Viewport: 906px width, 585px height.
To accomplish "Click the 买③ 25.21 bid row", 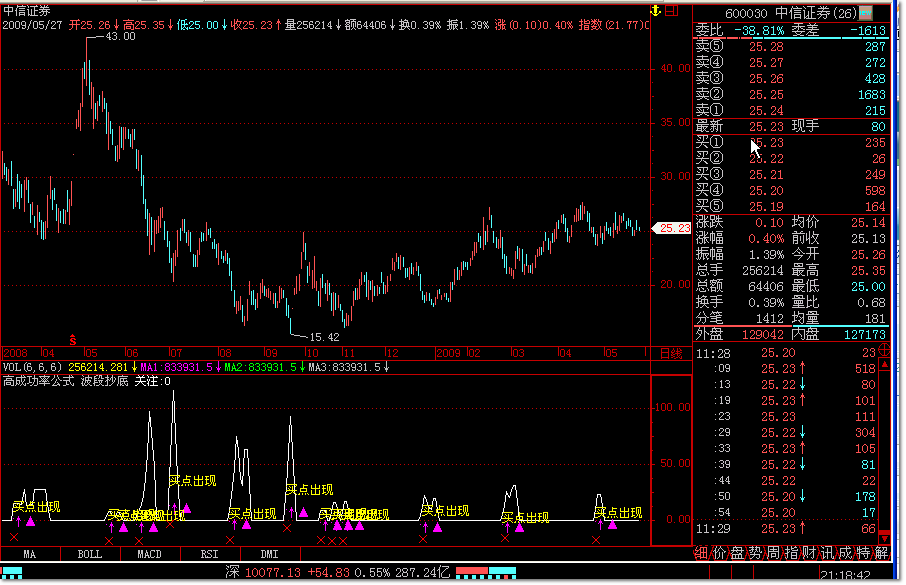I will point(790,175).
